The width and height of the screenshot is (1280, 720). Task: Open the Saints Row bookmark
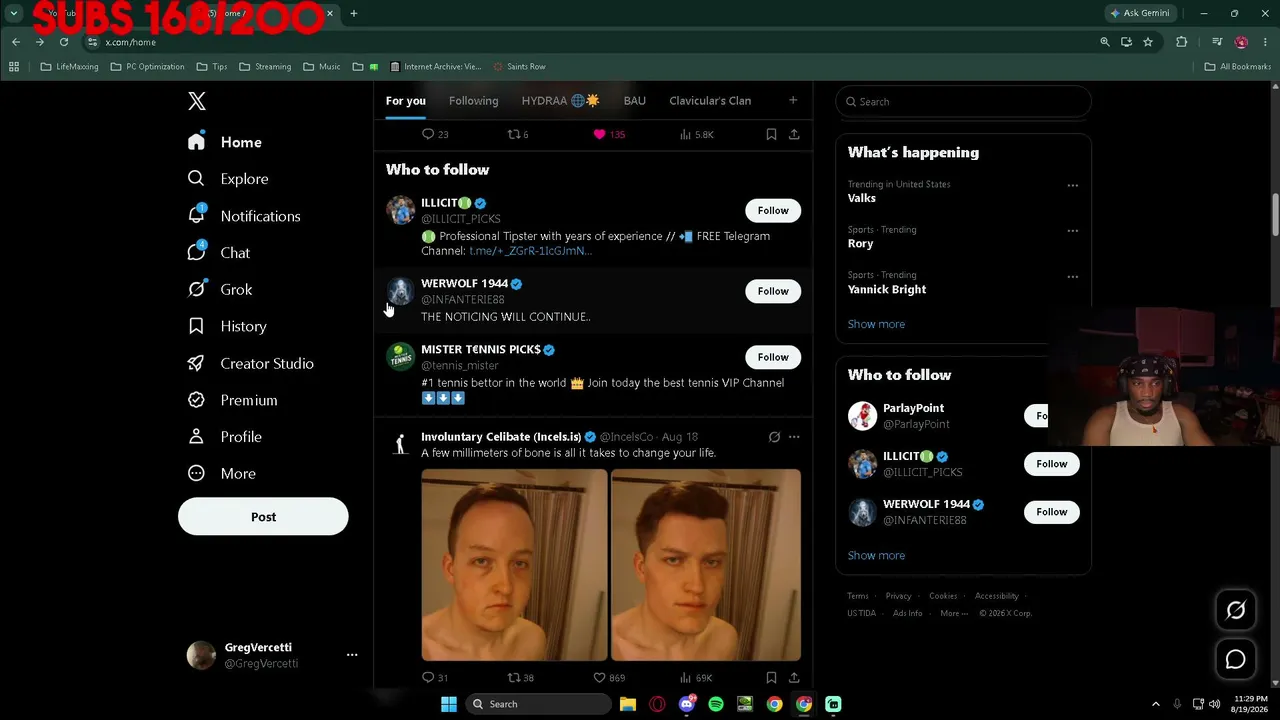tap(519, 67)
